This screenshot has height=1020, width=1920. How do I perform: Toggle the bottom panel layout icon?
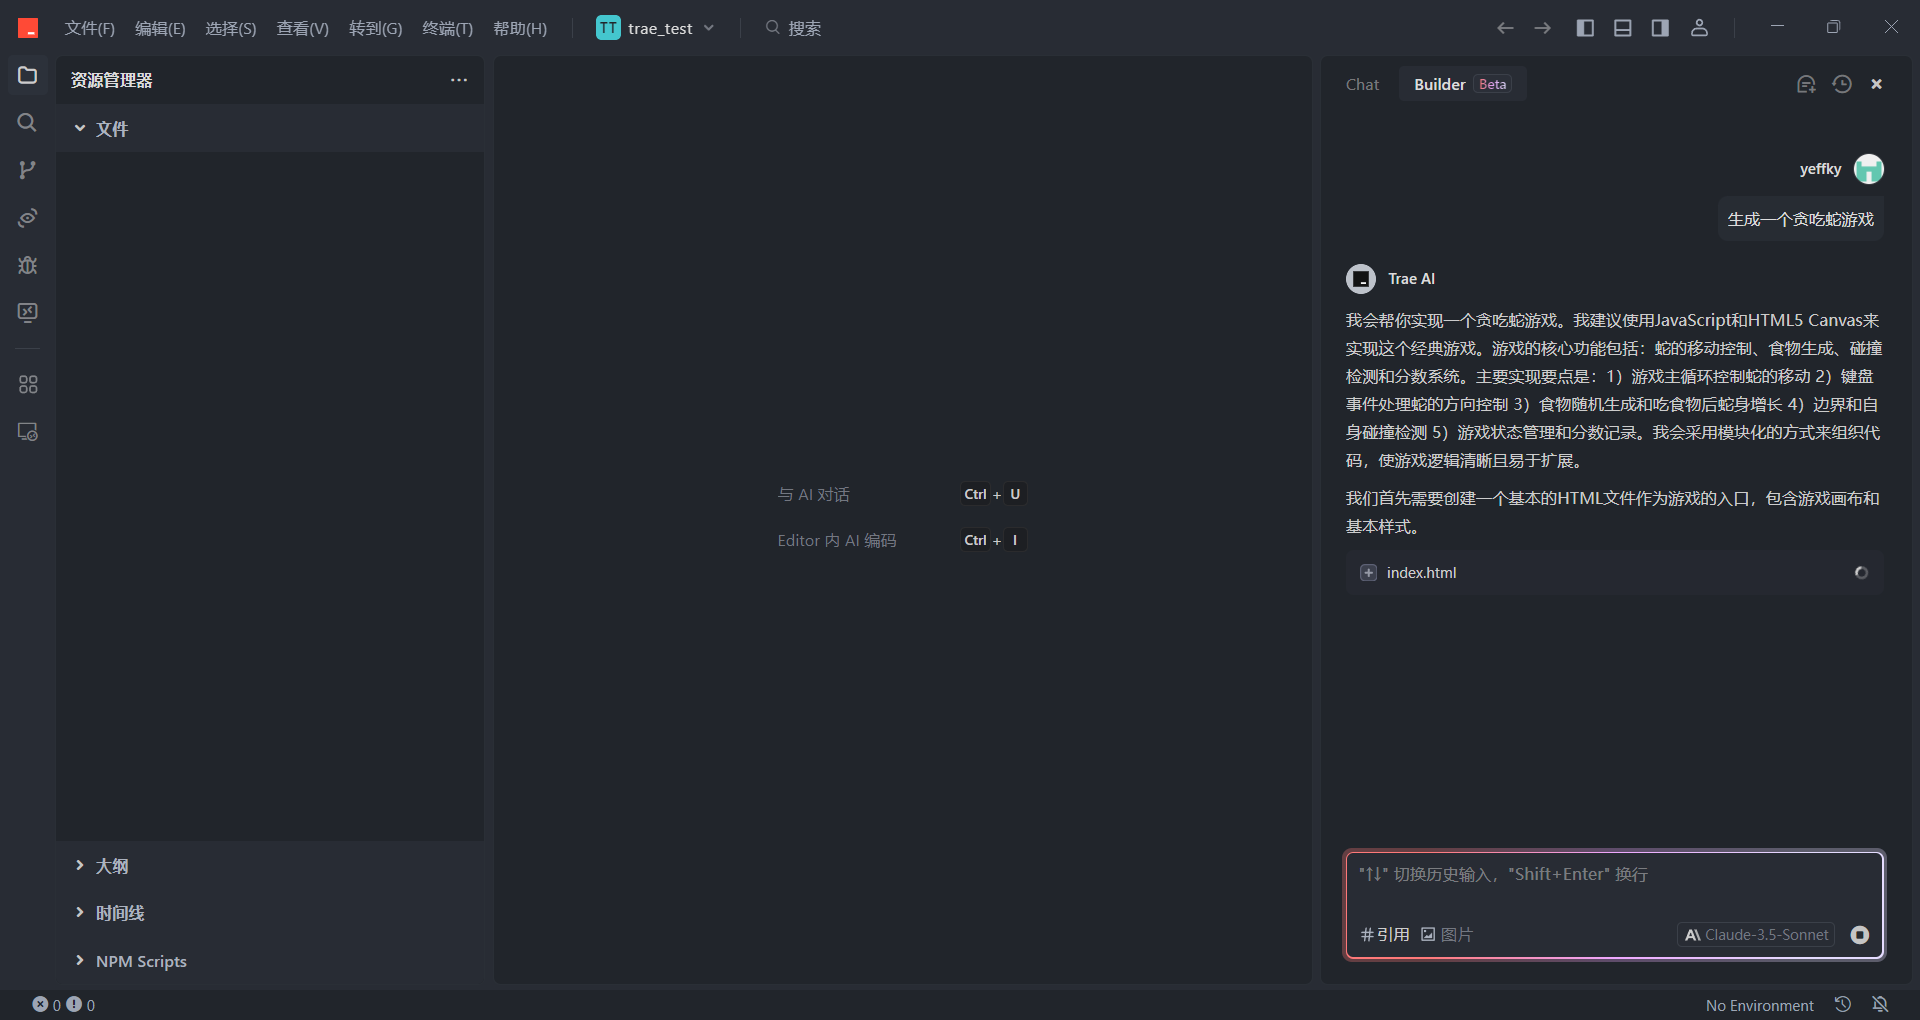click(x=1623, y=28)
